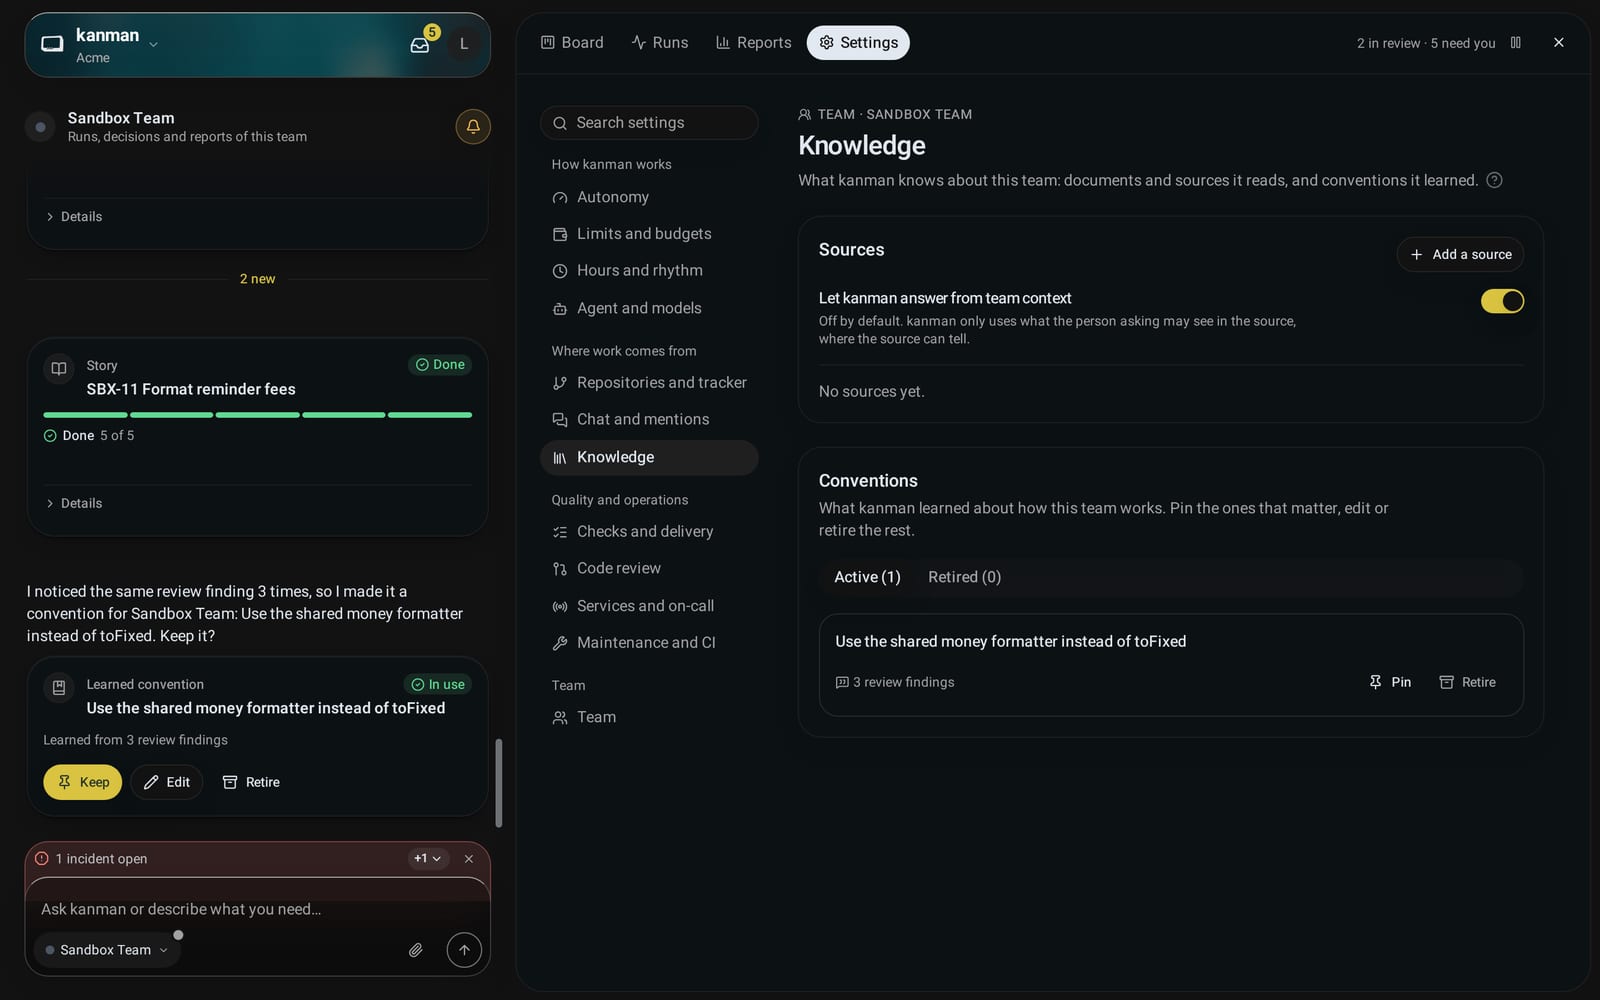Pin the money formatter convention
Image resolution: width=1600 pixels, height=1000 pixels.
click(x=1390, y=682)
